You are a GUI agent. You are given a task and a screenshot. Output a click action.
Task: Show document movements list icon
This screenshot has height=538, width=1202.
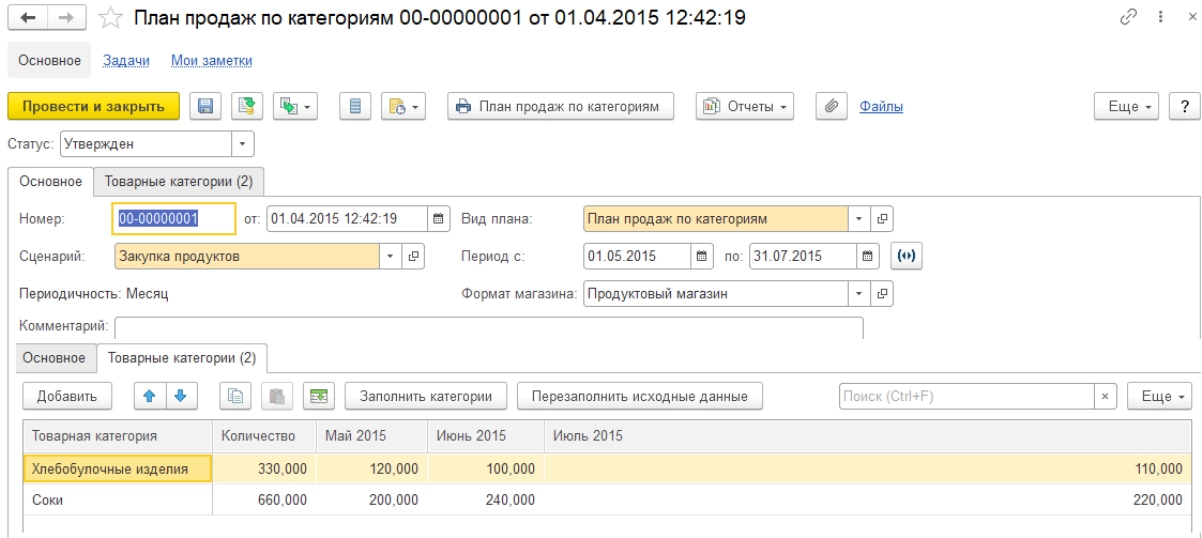(x=354, y=106)
